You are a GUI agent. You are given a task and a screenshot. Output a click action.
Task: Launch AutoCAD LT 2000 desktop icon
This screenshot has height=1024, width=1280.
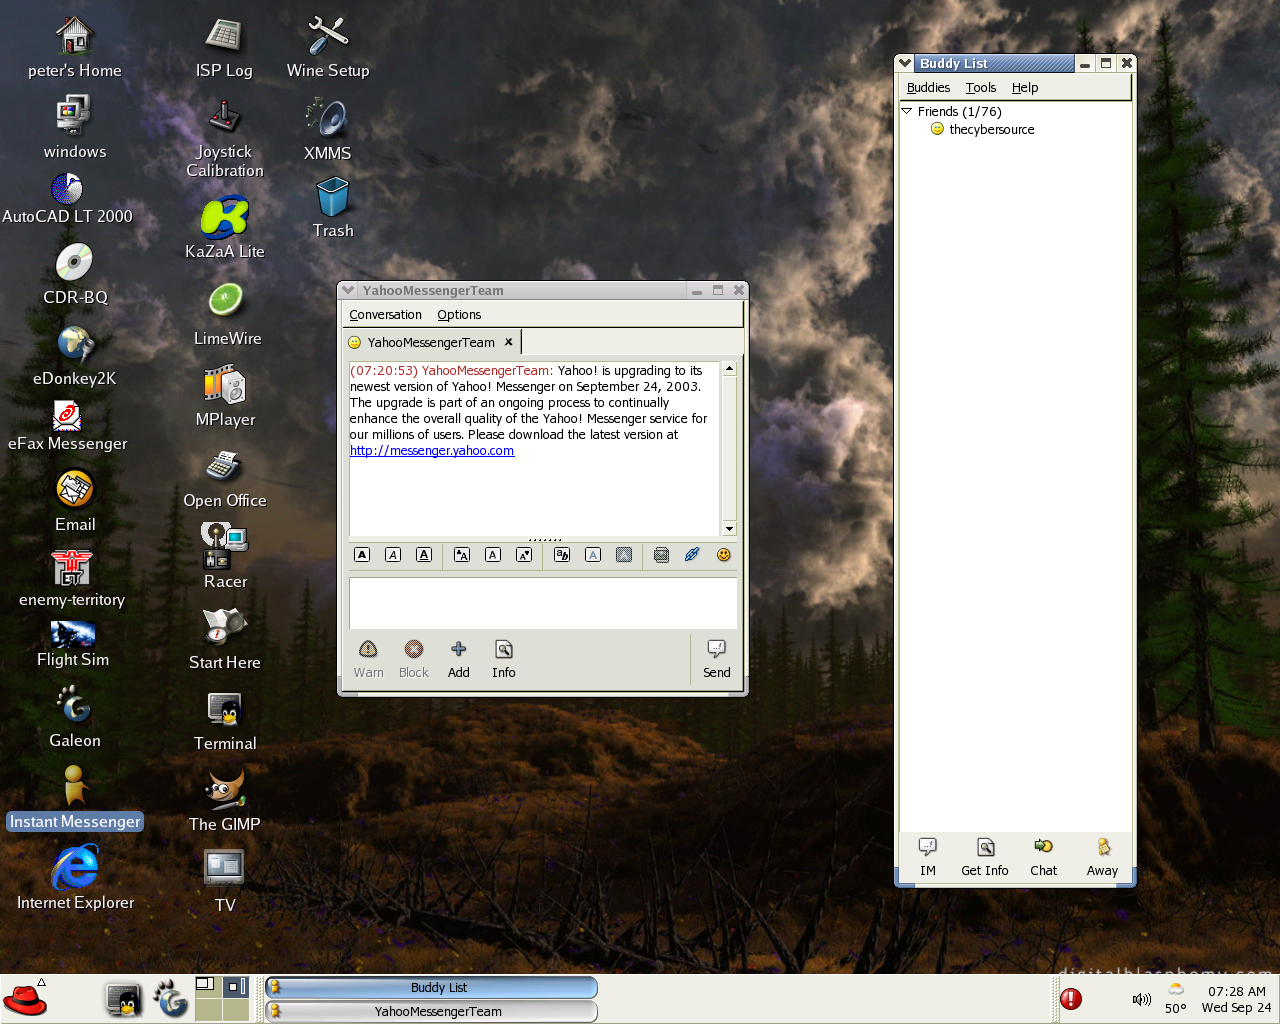tap(67, 198)
